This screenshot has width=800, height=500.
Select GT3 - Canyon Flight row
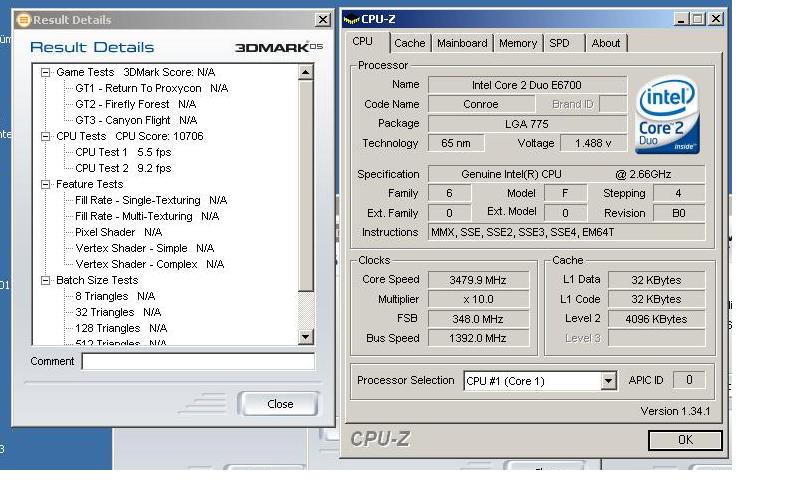point(136,120)
